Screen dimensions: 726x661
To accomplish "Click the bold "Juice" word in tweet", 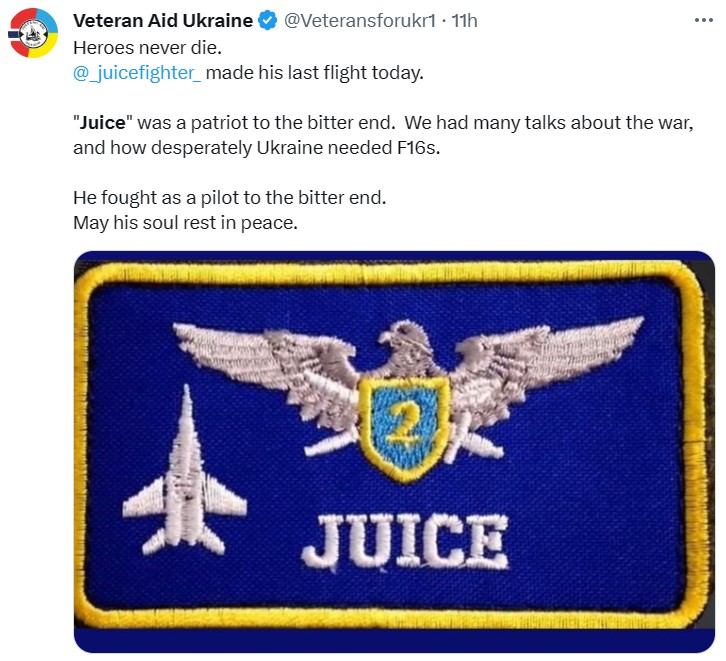I will 105,122.
